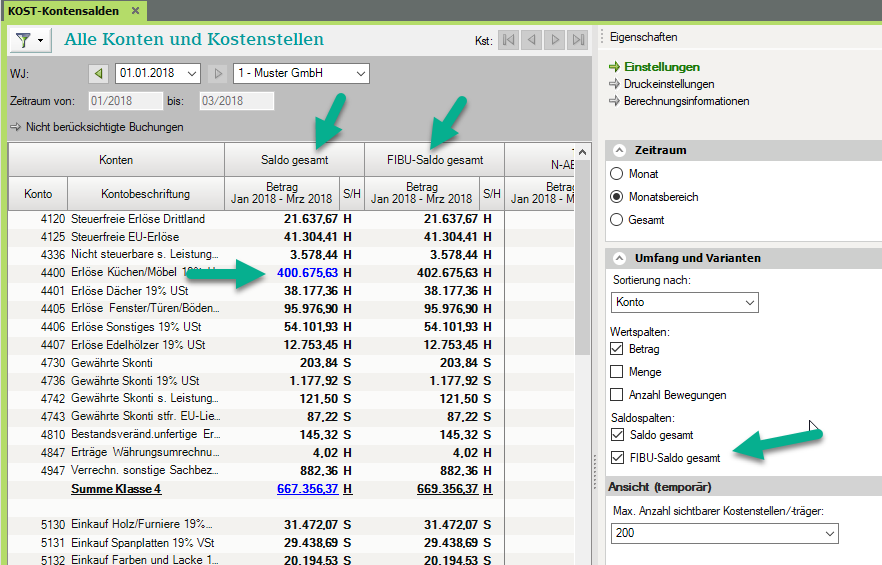The height and width of the screenshot is (565, 882).
Task: Collapse the Zeitraum section
Action: (x=619, y=150)
